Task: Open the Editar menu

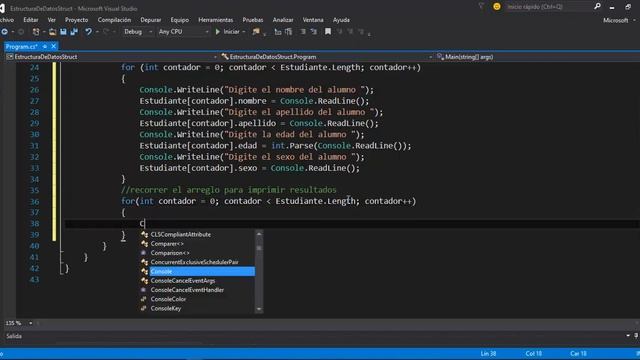Action: 31,20
